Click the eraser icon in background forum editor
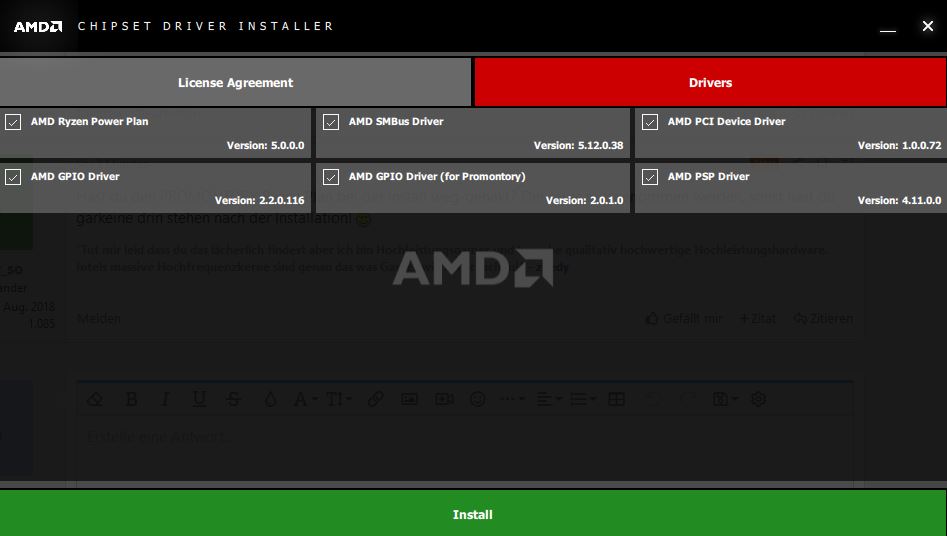Viewport: 947px width, 536px height. click(95, 399)
